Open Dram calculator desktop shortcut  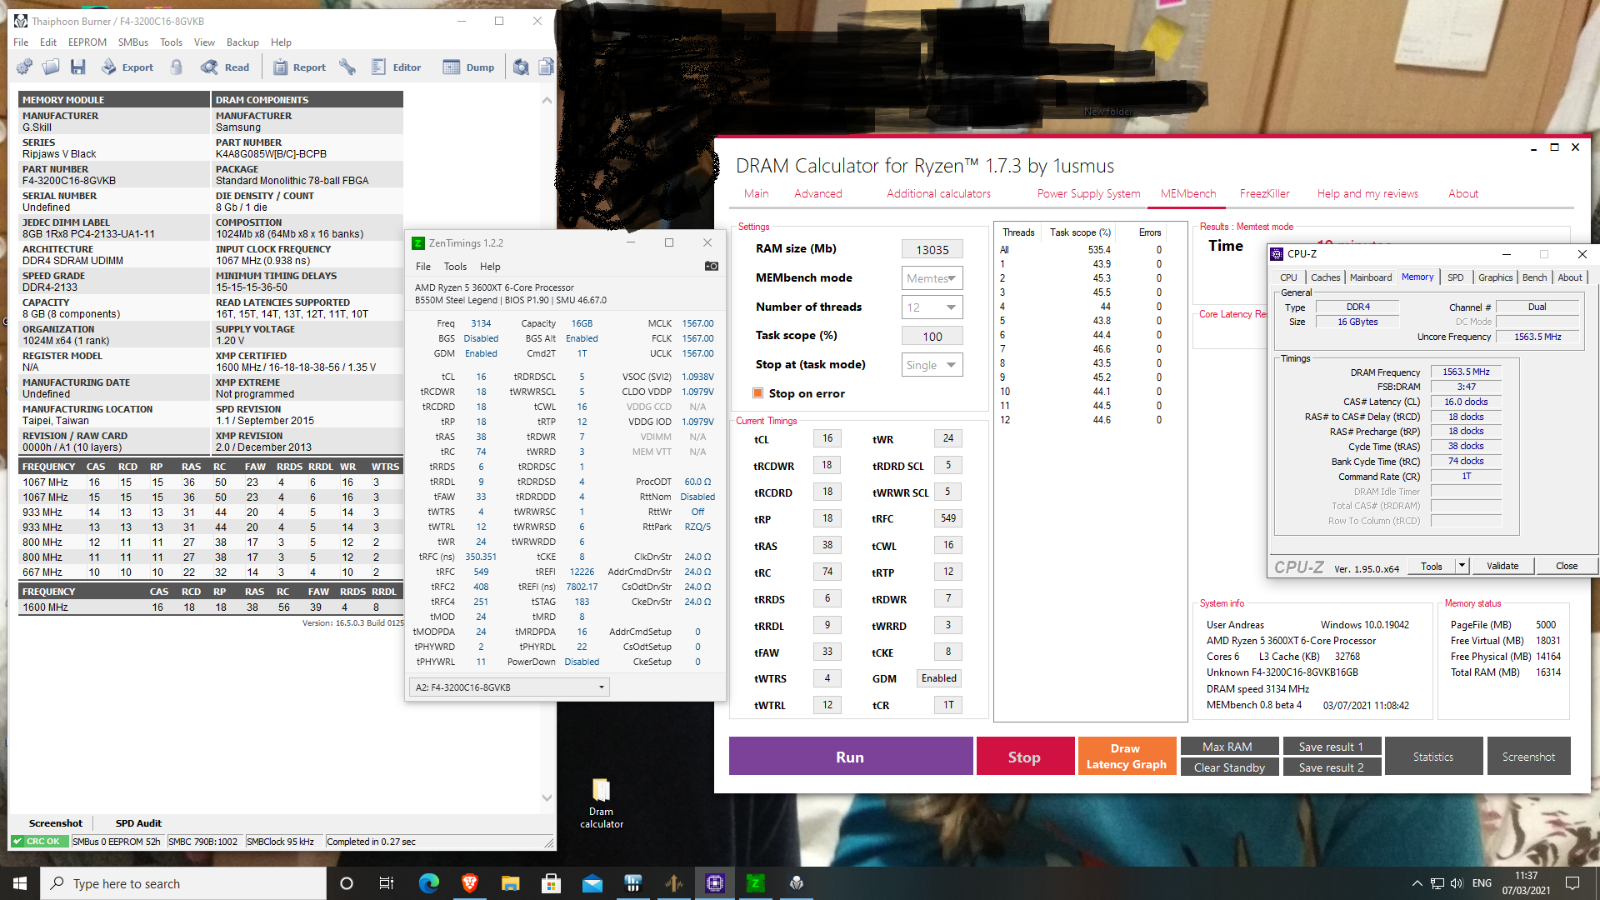click(x=601, y=803)
